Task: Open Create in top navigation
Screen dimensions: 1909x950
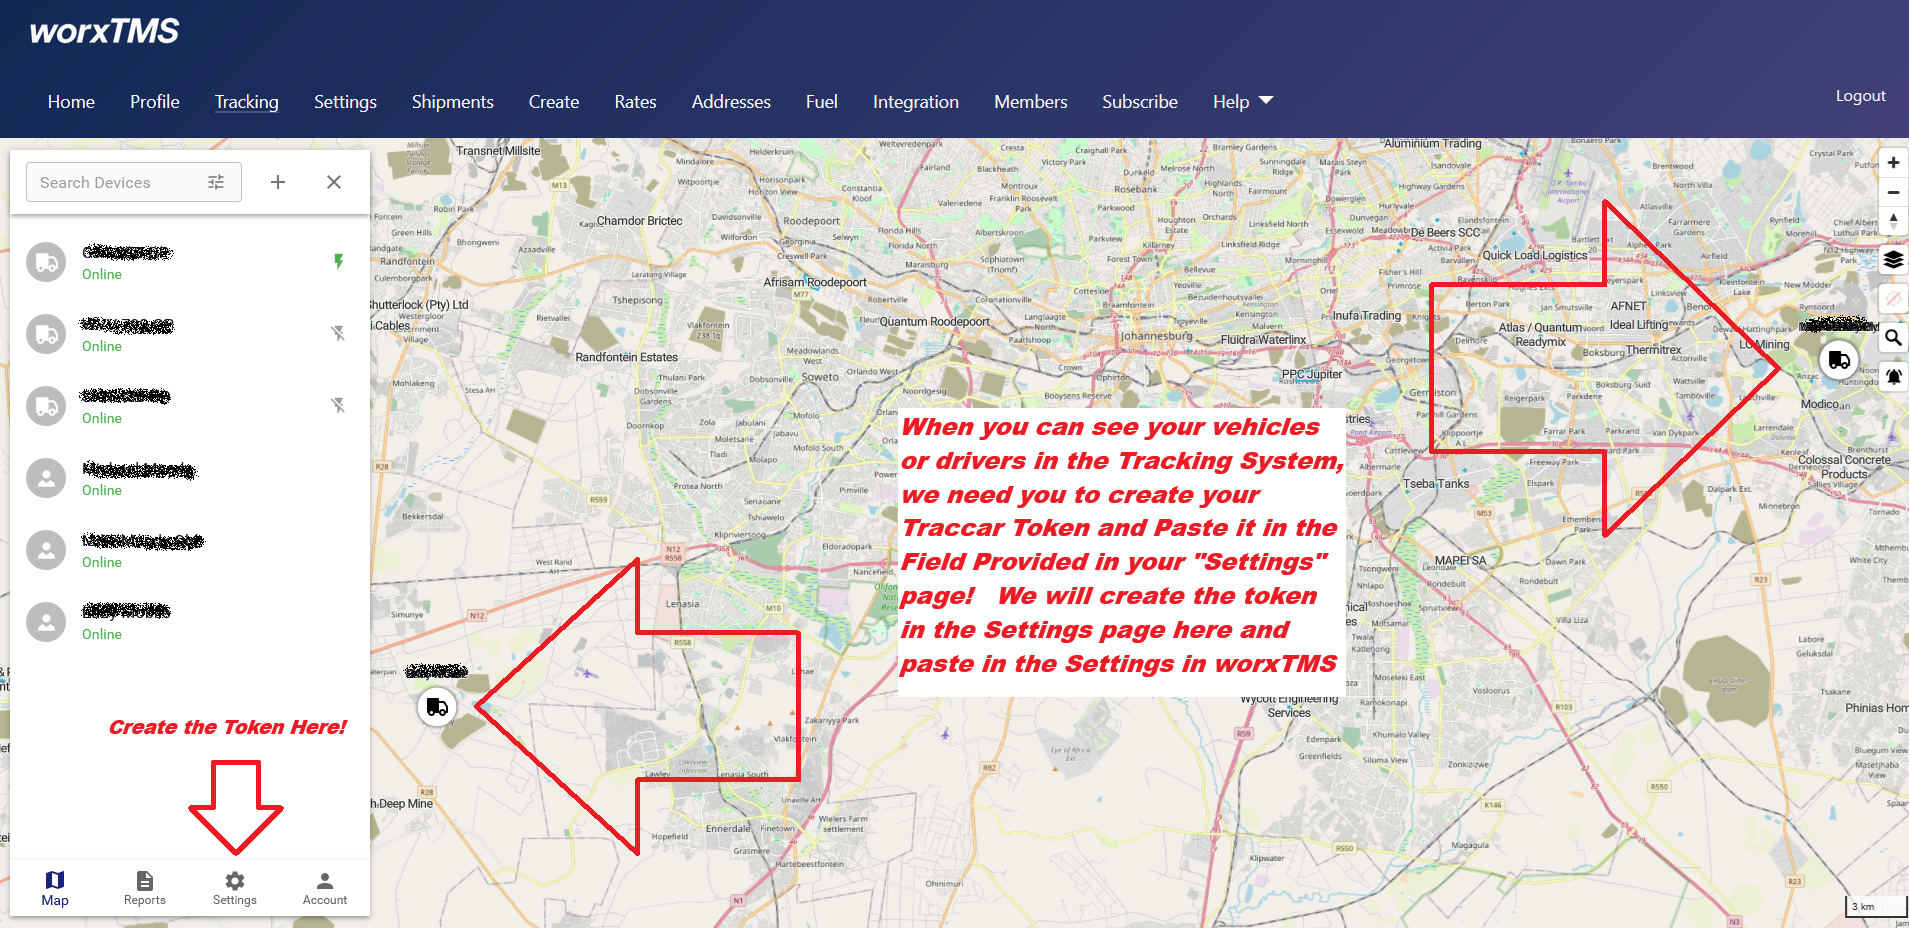Action: click(x=554, y=102)
